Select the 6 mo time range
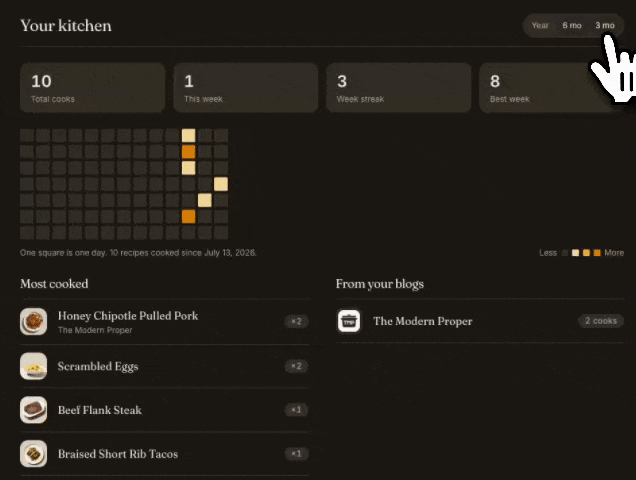 click(572, 25)
